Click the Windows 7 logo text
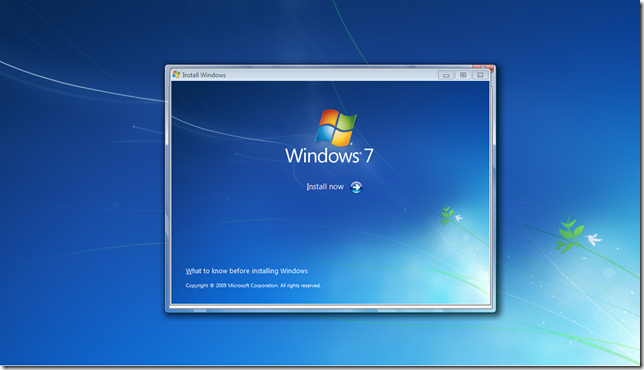Viewport: 644px width, 370px height. pyautogui.click(x=329, y=156)
